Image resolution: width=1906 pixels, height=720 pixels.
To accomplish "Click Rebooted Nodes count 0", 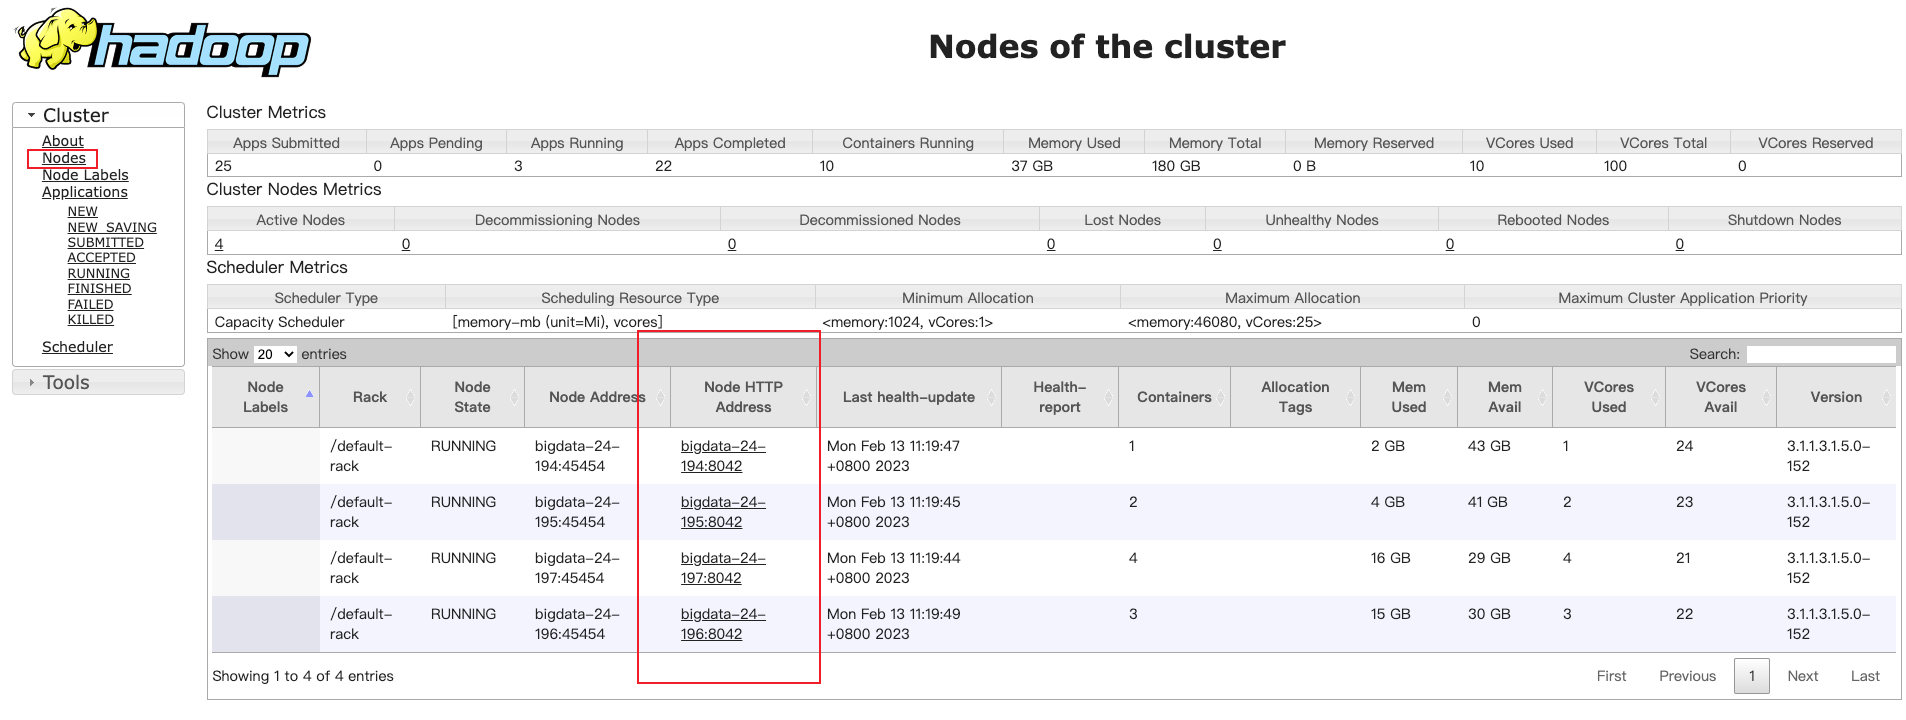I will click(x=1450, y=244).
